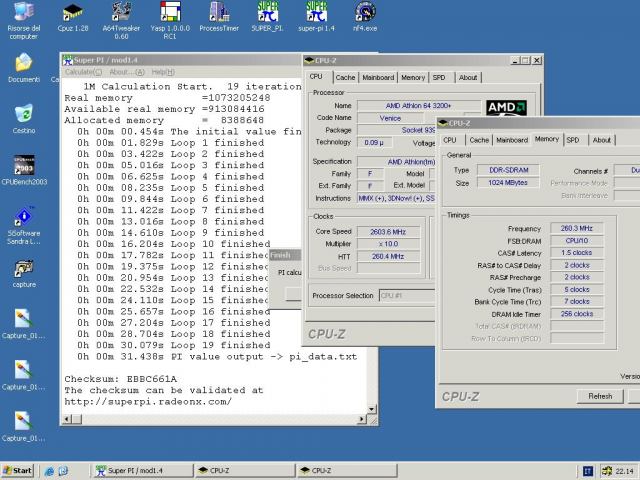Open ProcessTimer desktop shortcut
This screenshot has width=640, height=480.
click(219, 17)
